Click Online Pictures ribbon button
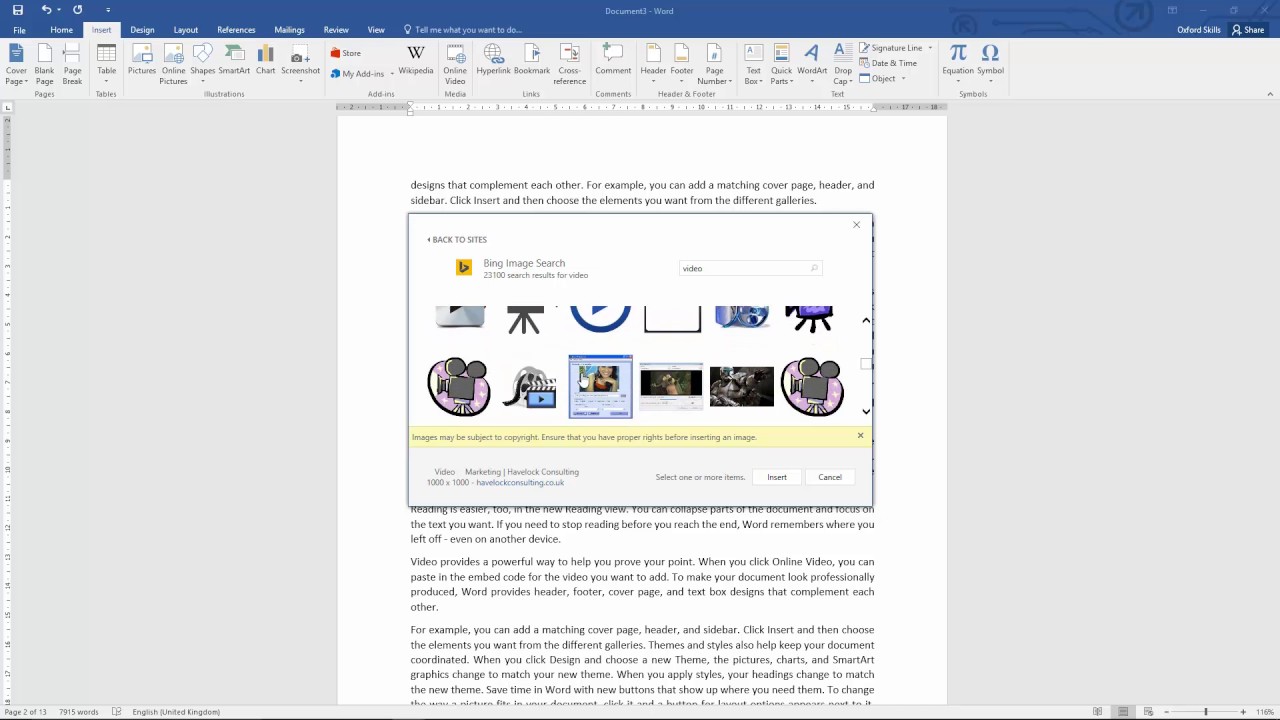Viewport: 1280px width, 720px height. (x=173, y=65)
